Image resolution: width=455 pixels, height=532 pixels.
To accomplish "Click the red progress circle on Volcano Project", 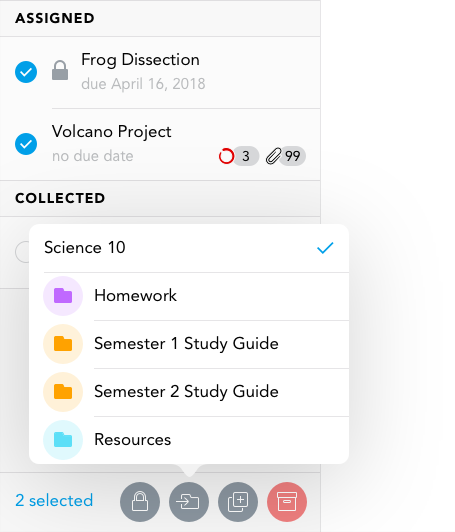I will pos(226,156).
